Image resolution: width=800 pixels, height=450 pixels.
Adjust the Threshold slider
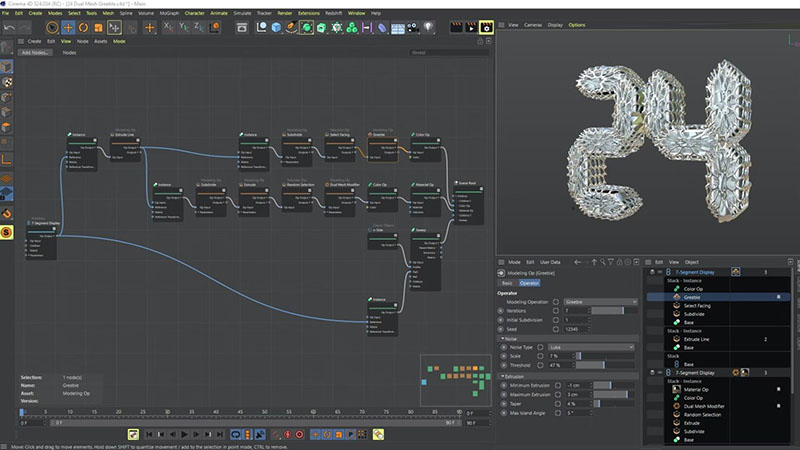[x=604, y=366]
